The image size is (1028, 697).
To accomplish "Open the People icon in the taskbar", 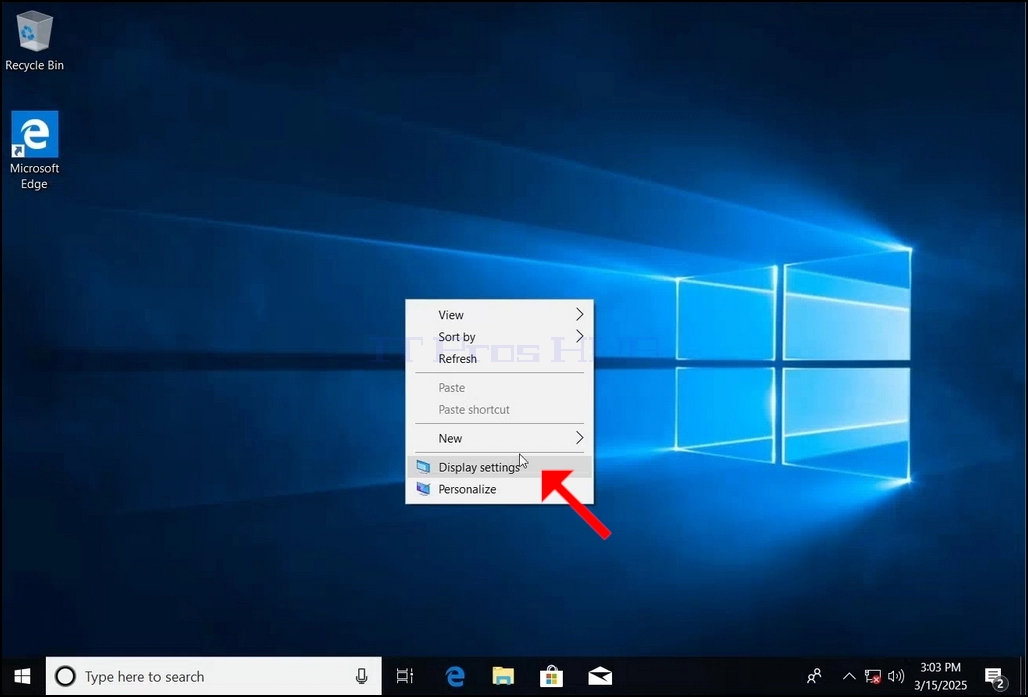I will (x=814, y=676).
